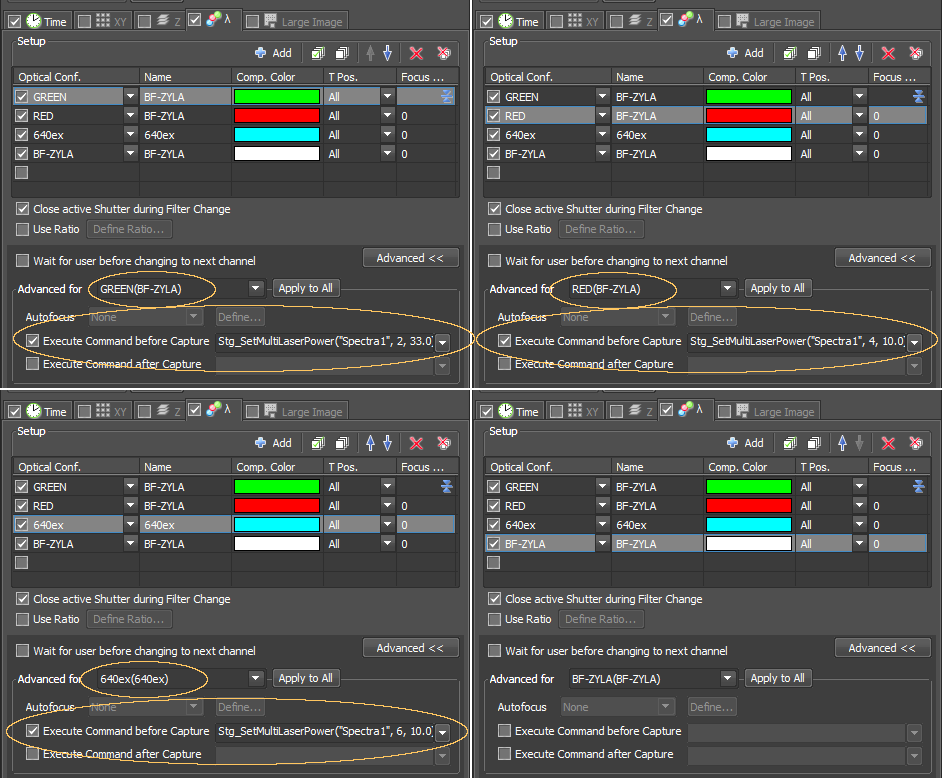Select Time tab in the GREEN(BF-ZYLA) panel
The width and height of the screenshot is (942, 778).
(x=46, y=21)
